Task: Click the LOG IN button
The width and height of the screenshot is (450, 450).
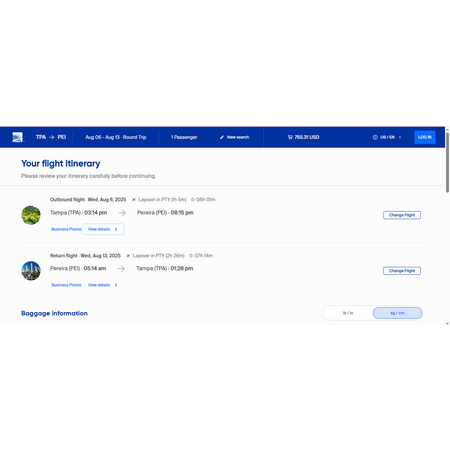Action: pos(425,137)
